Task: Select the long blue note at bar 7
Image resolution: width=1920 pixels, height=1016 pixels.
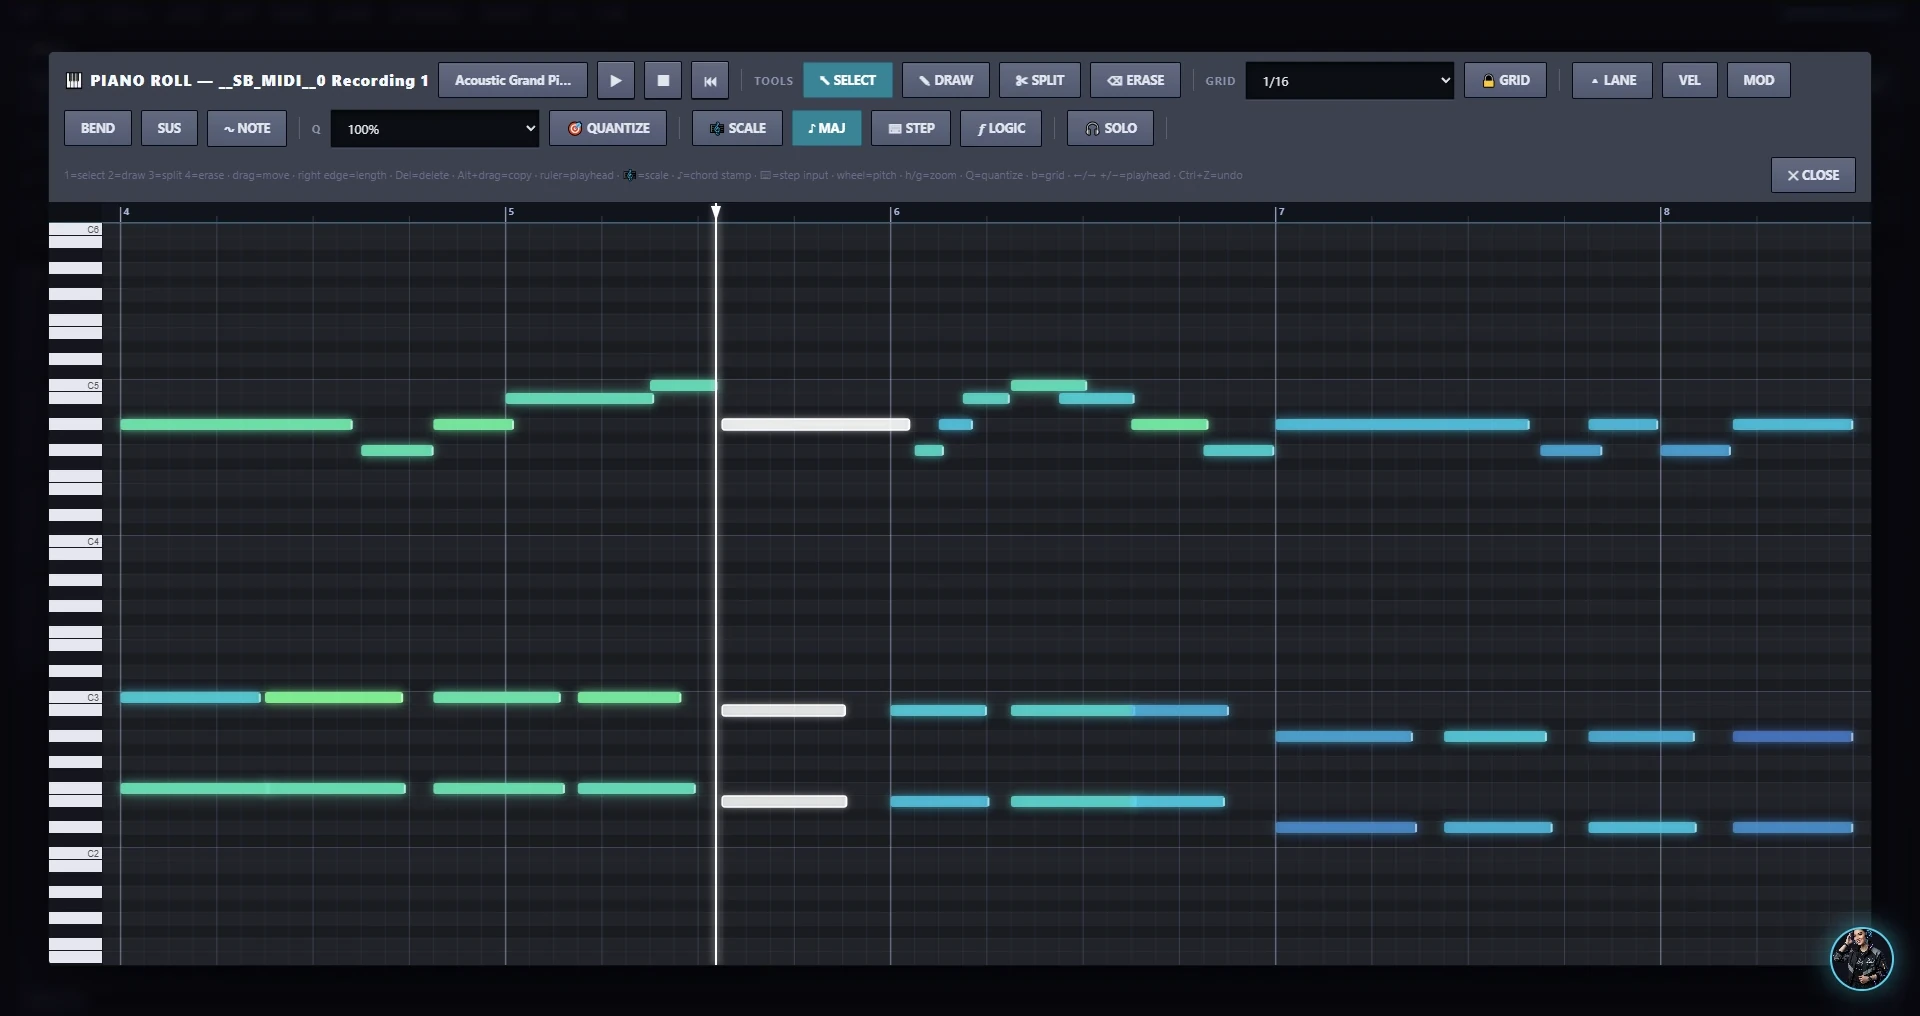Action: [x=1402, y=425]
